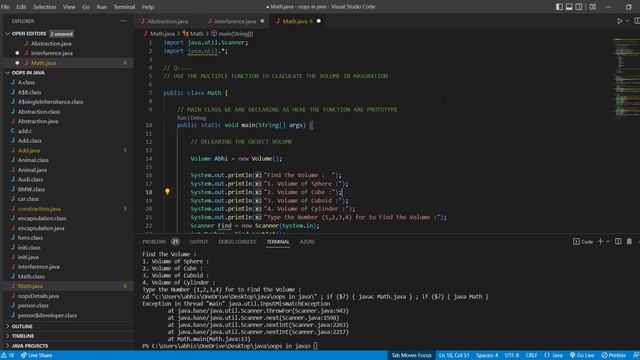The image size is (640, 360).
Task: Open the Terminal menu
Action: point(124,7)
